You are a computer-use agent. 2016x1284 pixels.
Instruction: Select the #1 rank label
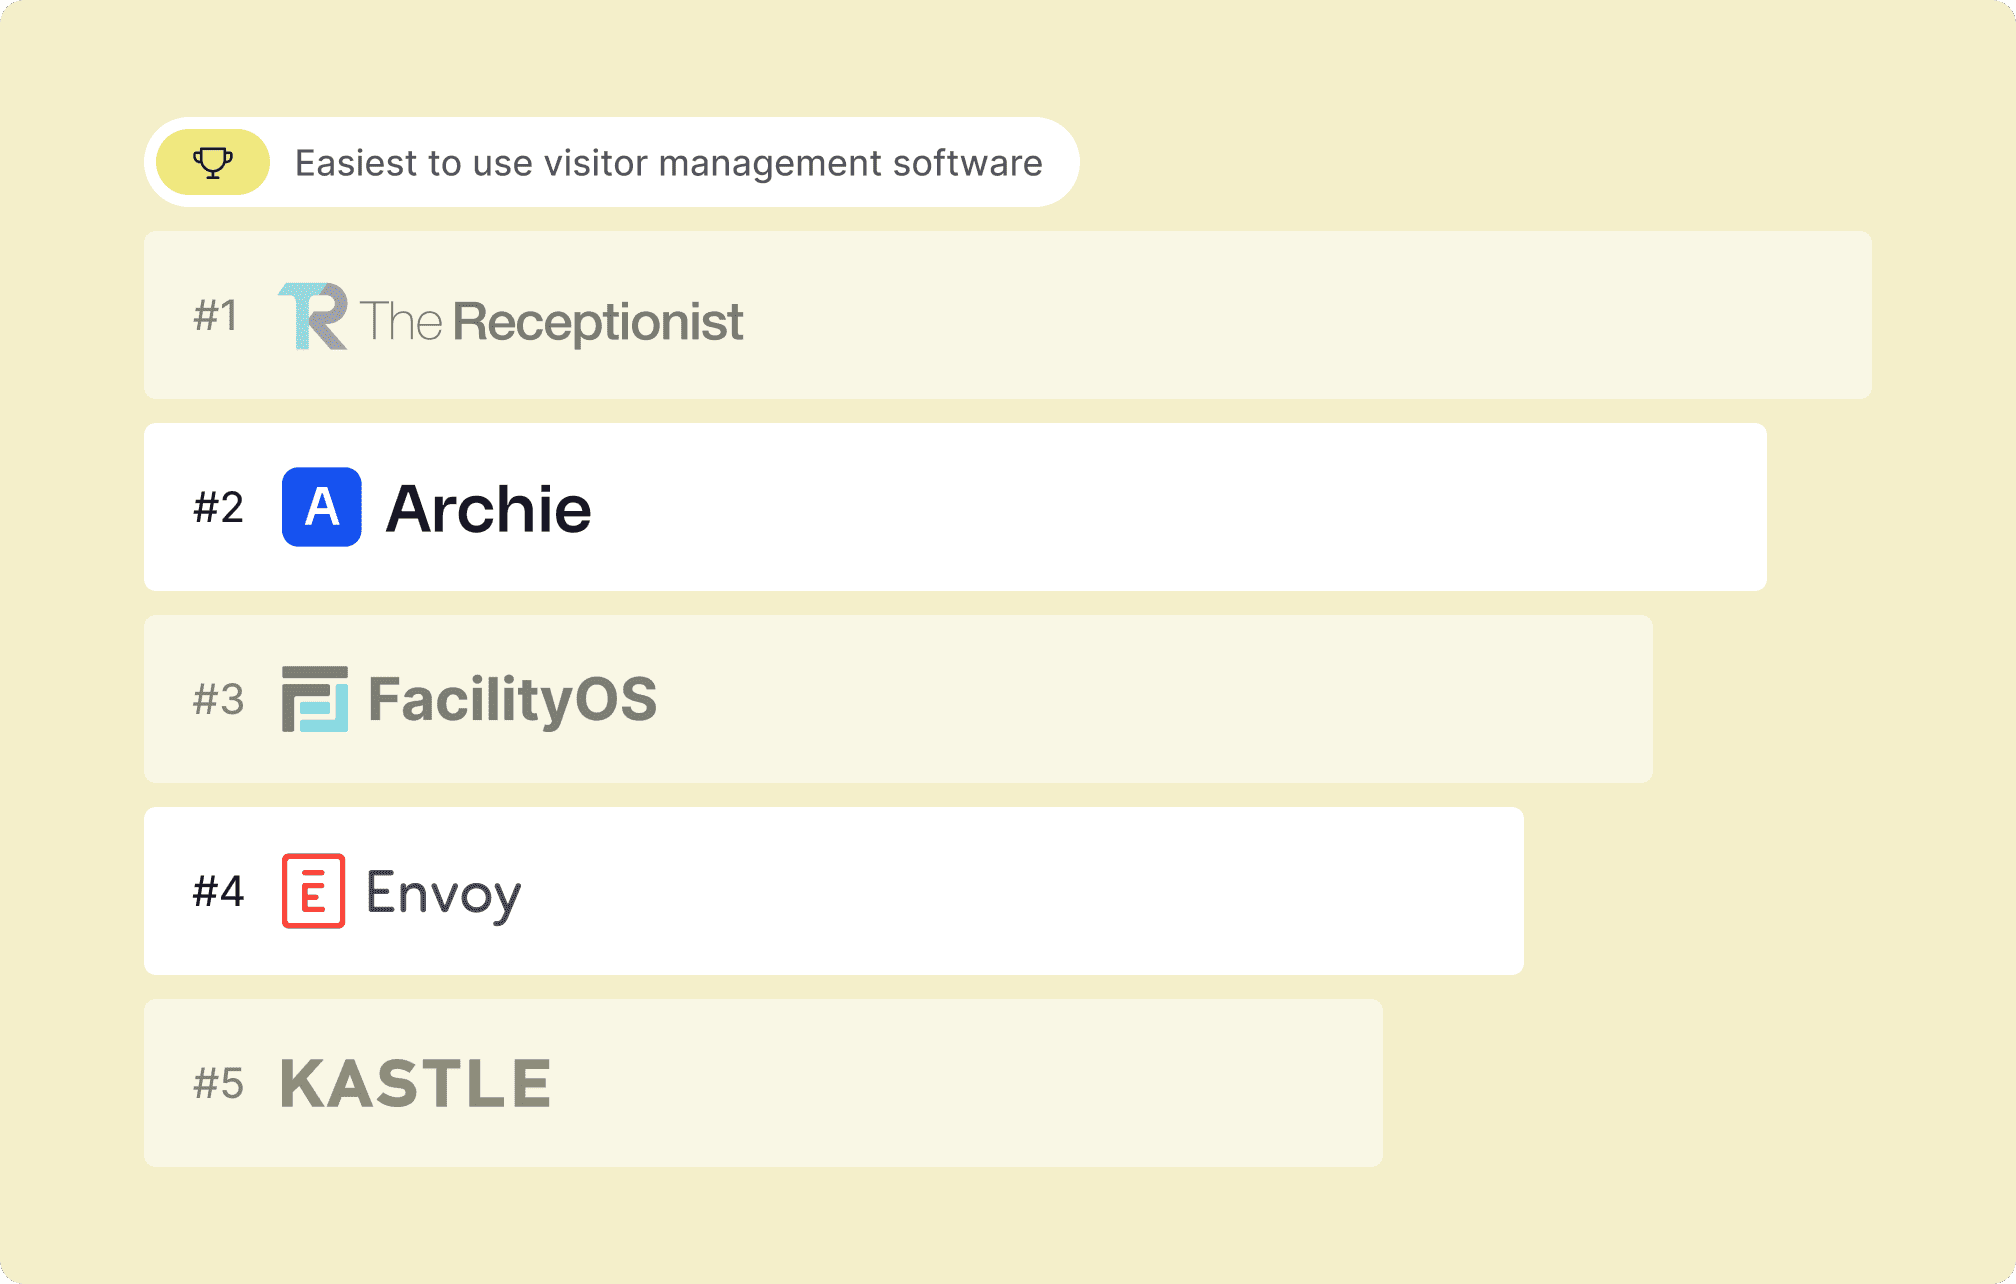coord(216,316)
